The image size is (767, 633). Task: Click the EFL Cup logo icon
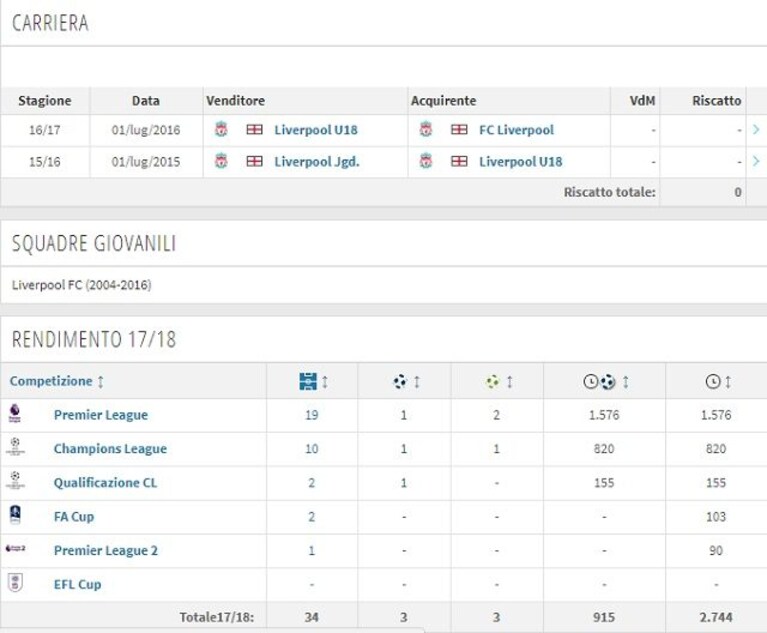click(15, 583)
